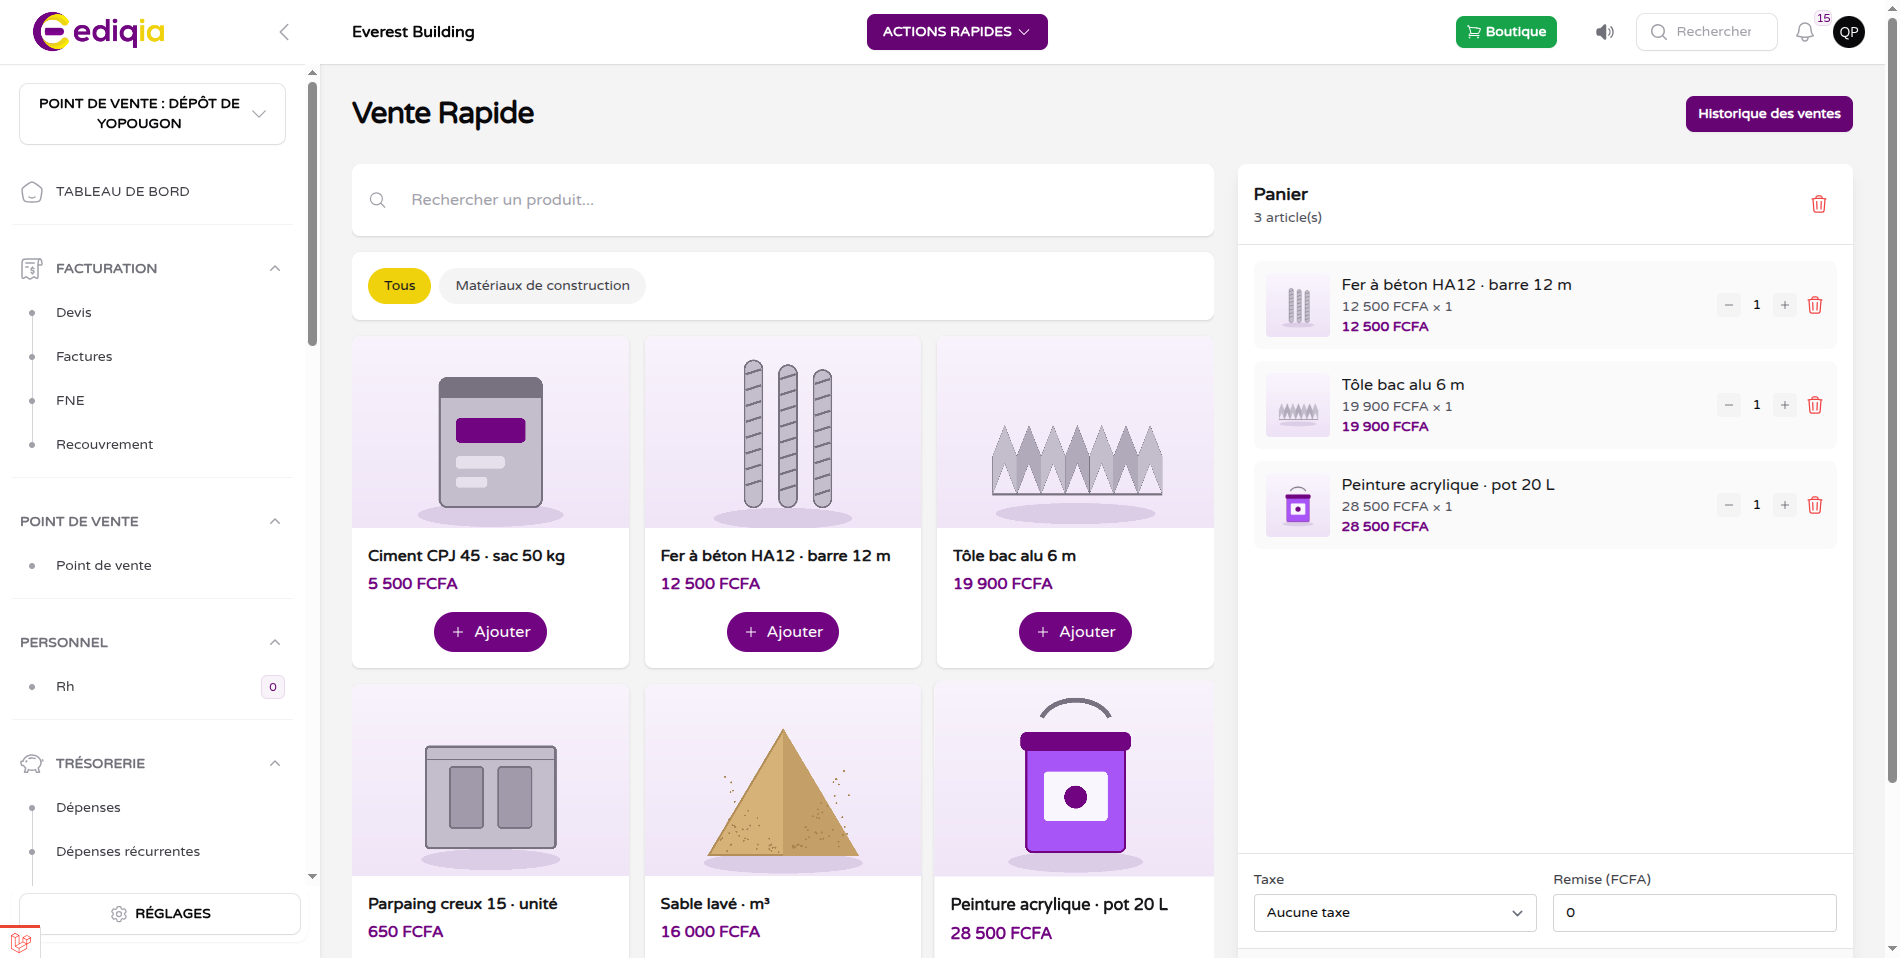Click the Rh badge showing 0
1900x958 pixels.
click(x=273, y=687)
